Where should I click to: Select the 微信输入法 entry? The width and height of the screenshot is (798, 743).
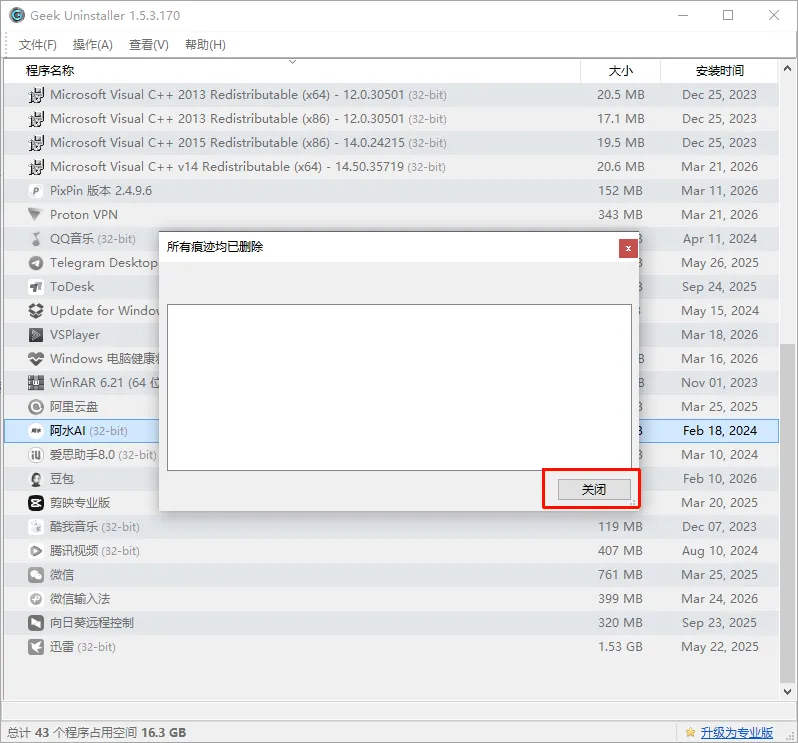point(391,599)
